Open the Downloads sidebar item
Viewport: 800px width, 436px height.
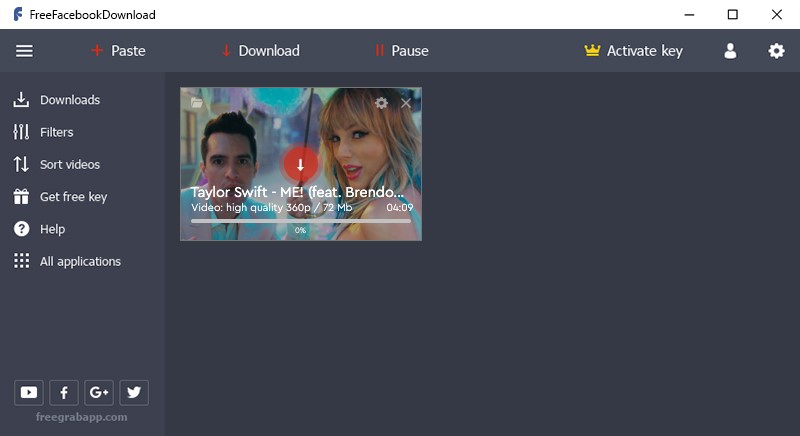point(57,100)
